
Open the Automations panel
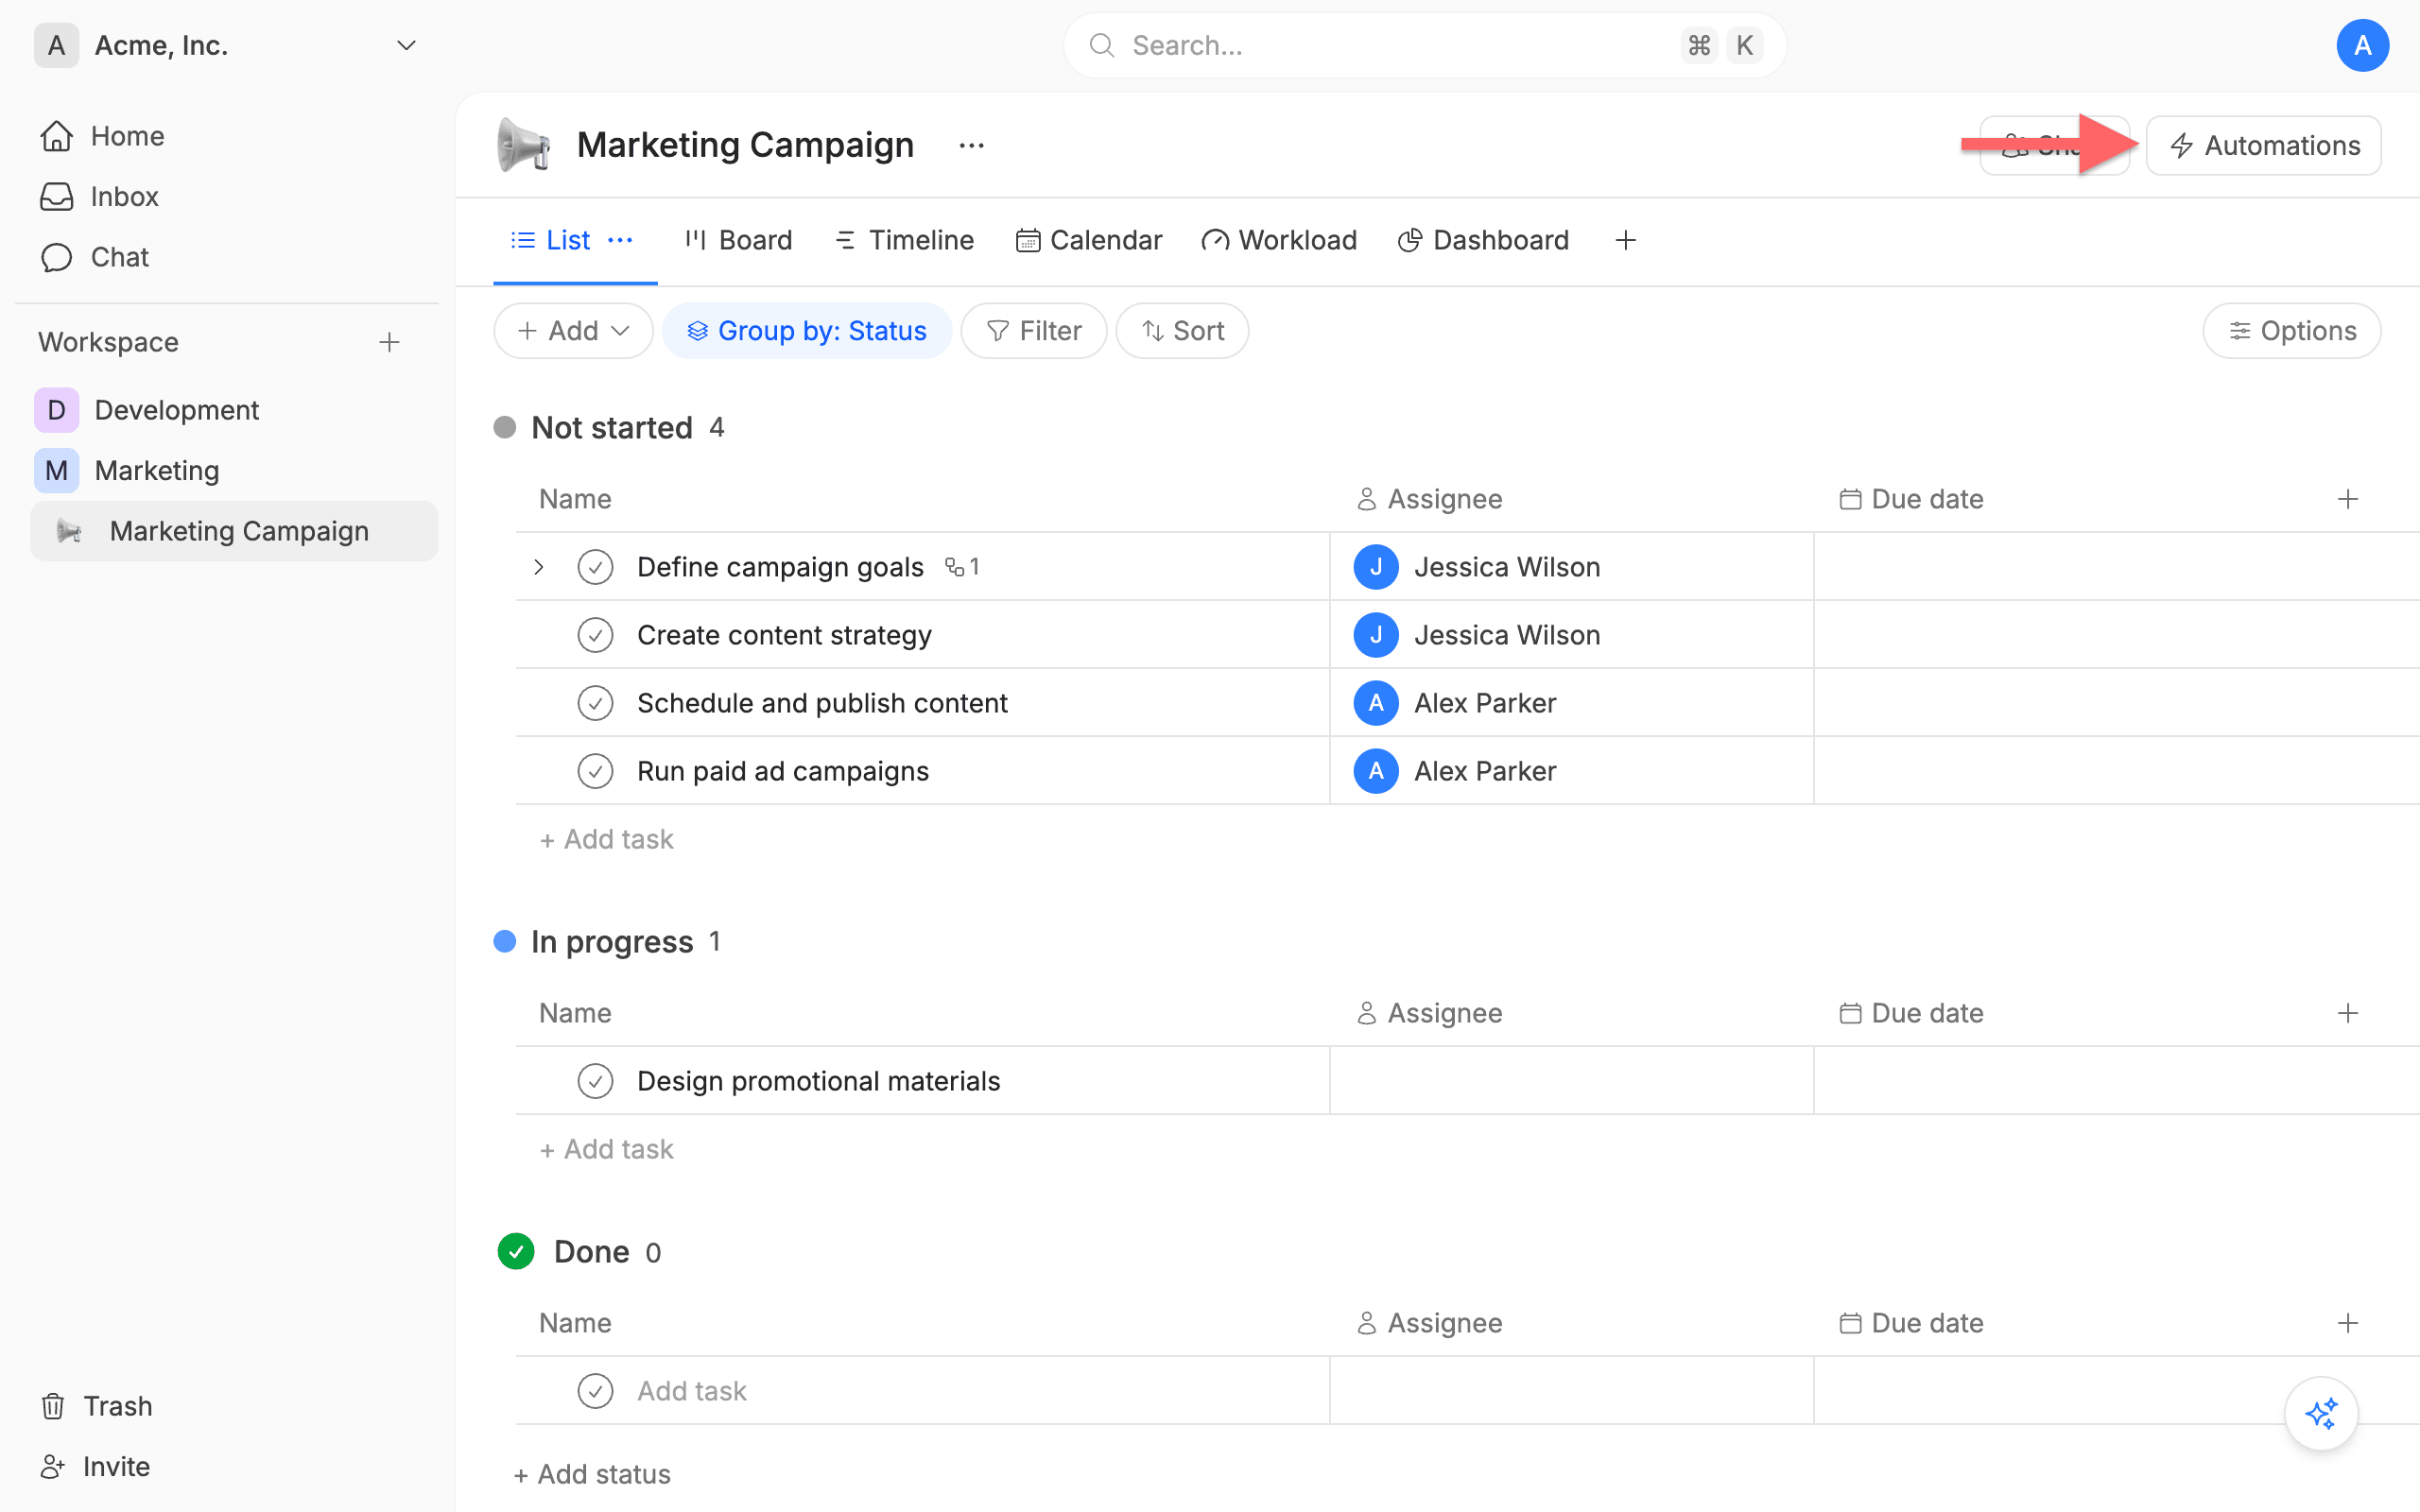point(2263,146)
